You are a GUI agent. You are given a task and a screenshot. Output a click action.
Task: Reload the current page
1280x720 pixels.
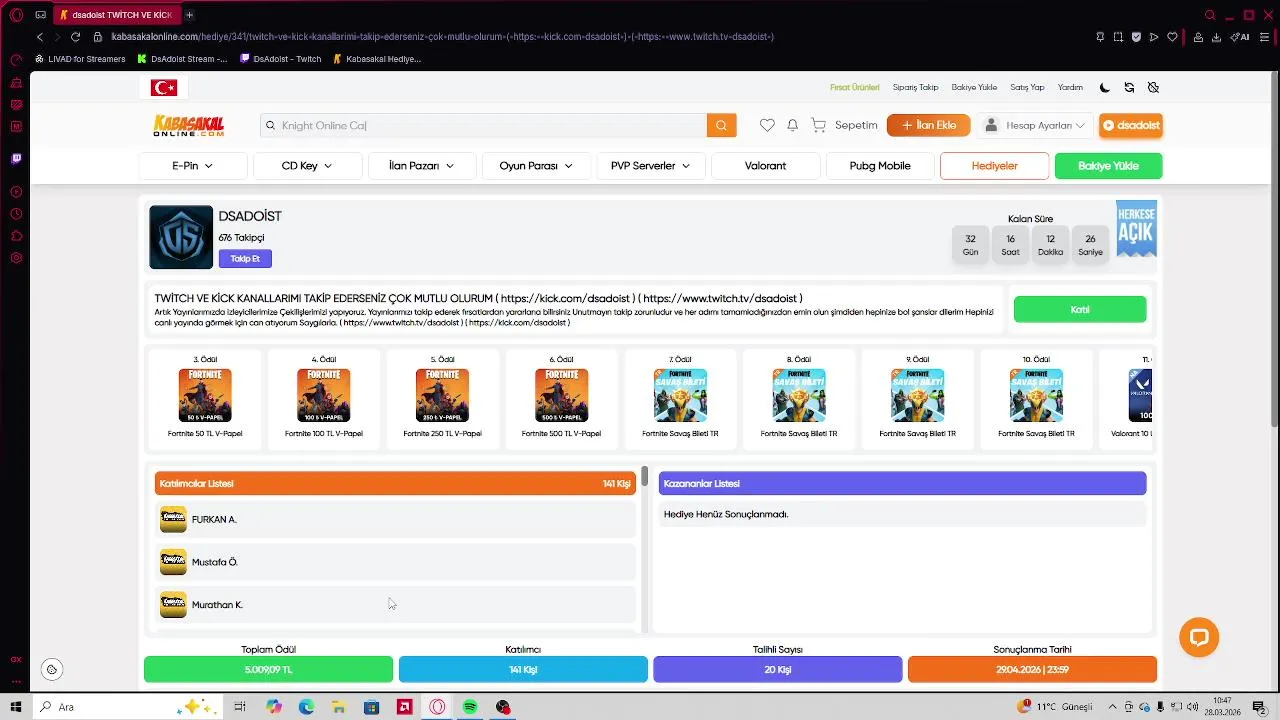click(x=75, y=37)
